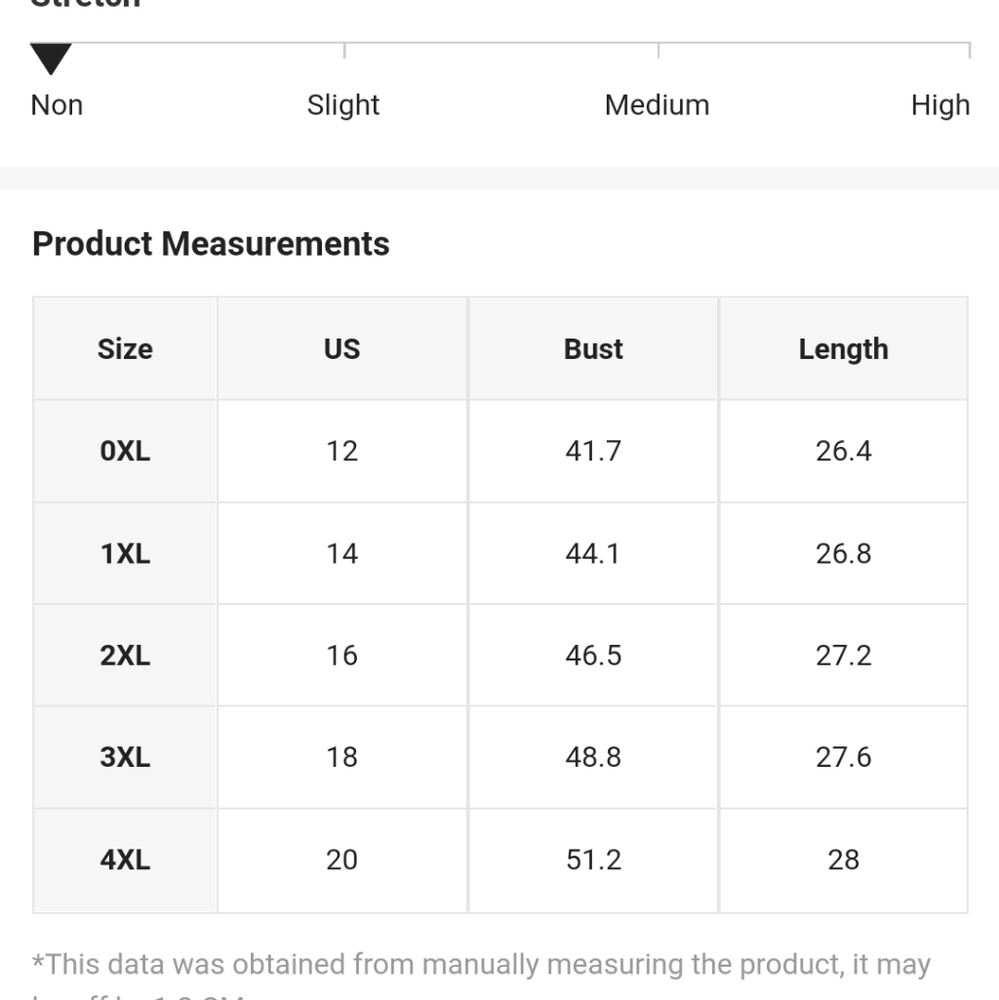
Task: Click the 51.2 bust value
Action: [593, 859]
